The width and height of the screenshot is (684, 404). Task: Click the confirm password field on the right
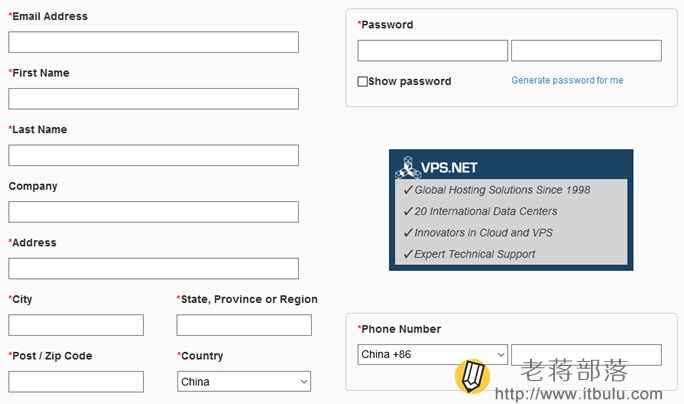click(586, 51)
